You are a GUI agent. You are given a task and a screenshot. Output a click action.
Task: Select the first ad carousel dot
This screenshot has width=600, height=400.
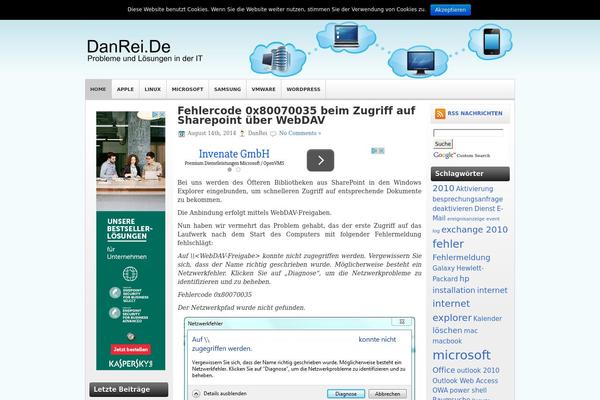[x=230, y=170]
